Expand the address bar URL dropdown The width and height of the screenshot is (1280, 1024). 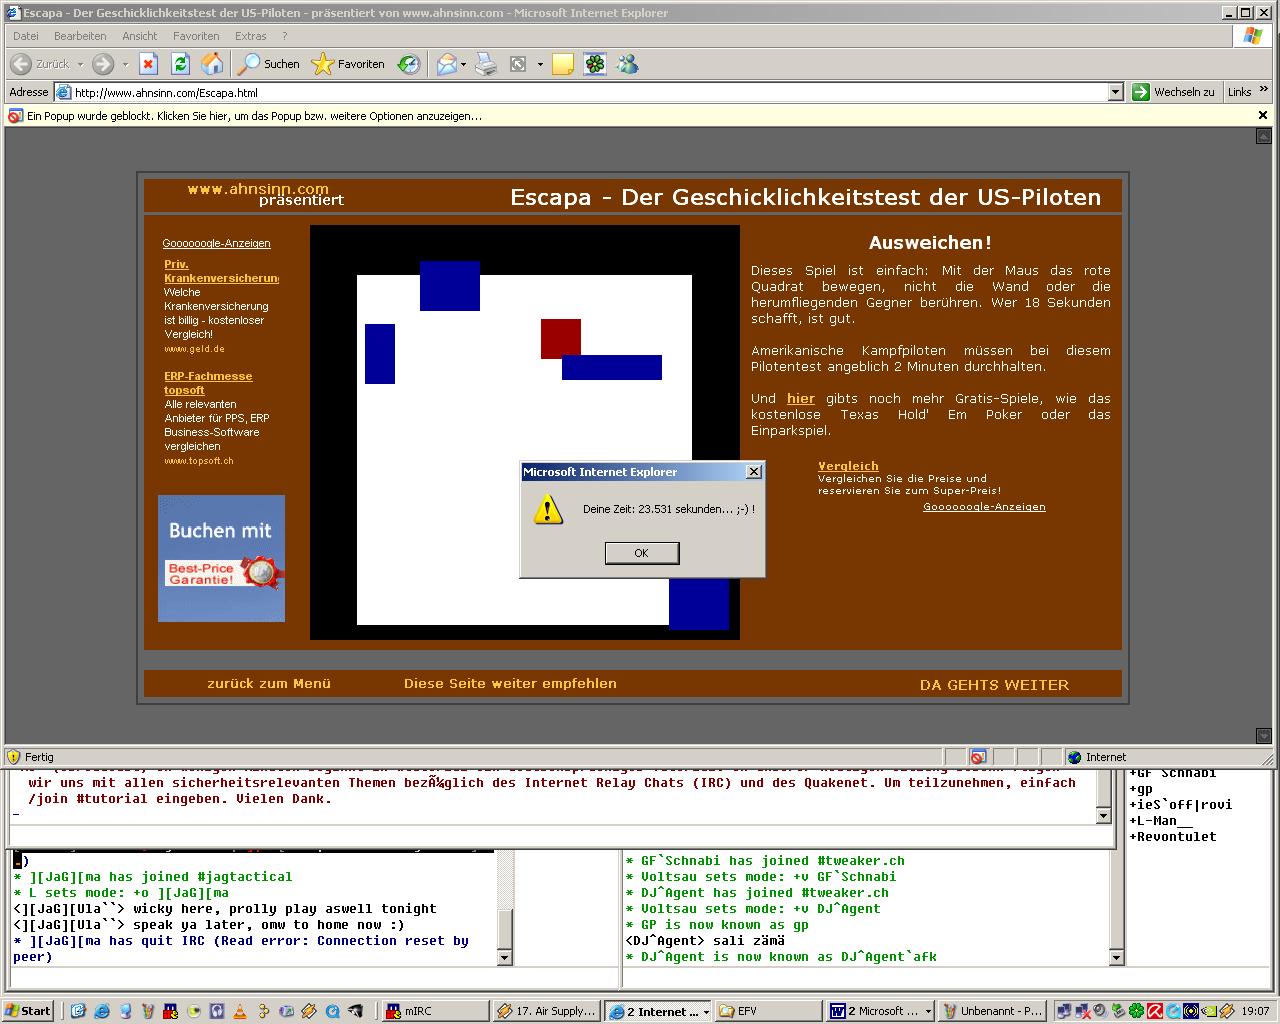(1116, 92)
